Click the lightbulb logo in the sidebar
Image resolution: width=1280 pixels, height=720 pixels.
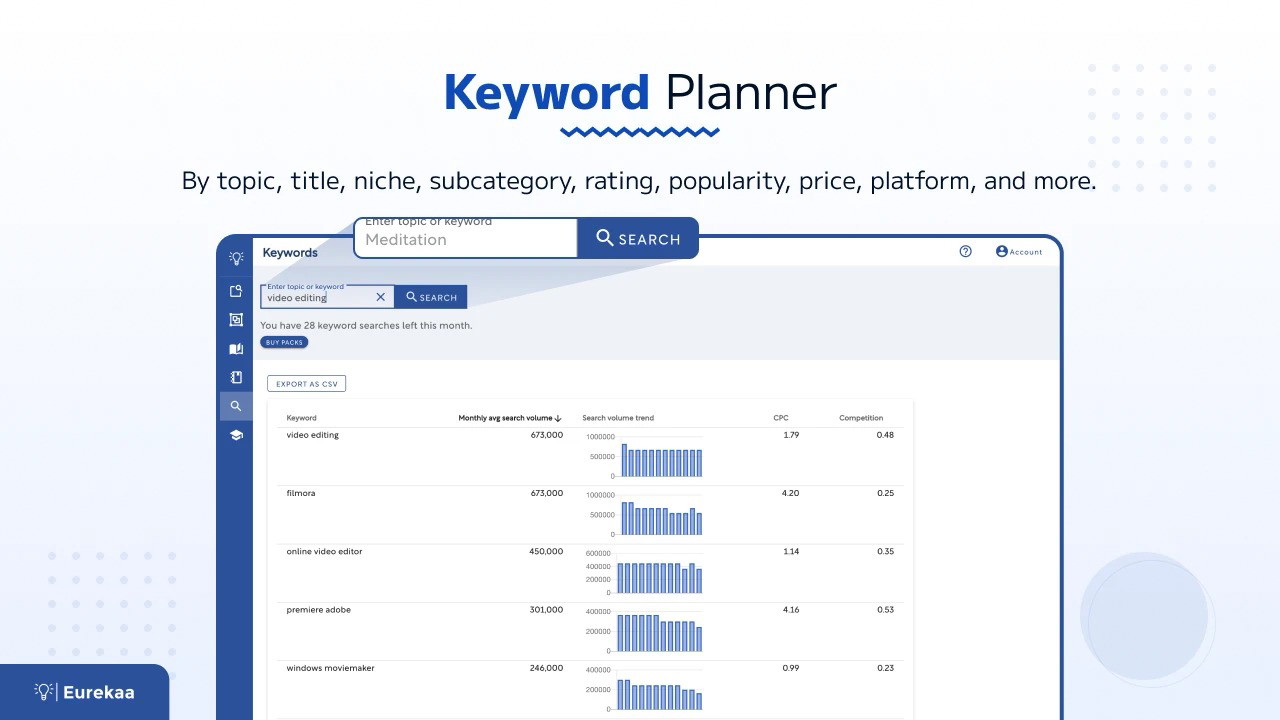click(236, 258)
